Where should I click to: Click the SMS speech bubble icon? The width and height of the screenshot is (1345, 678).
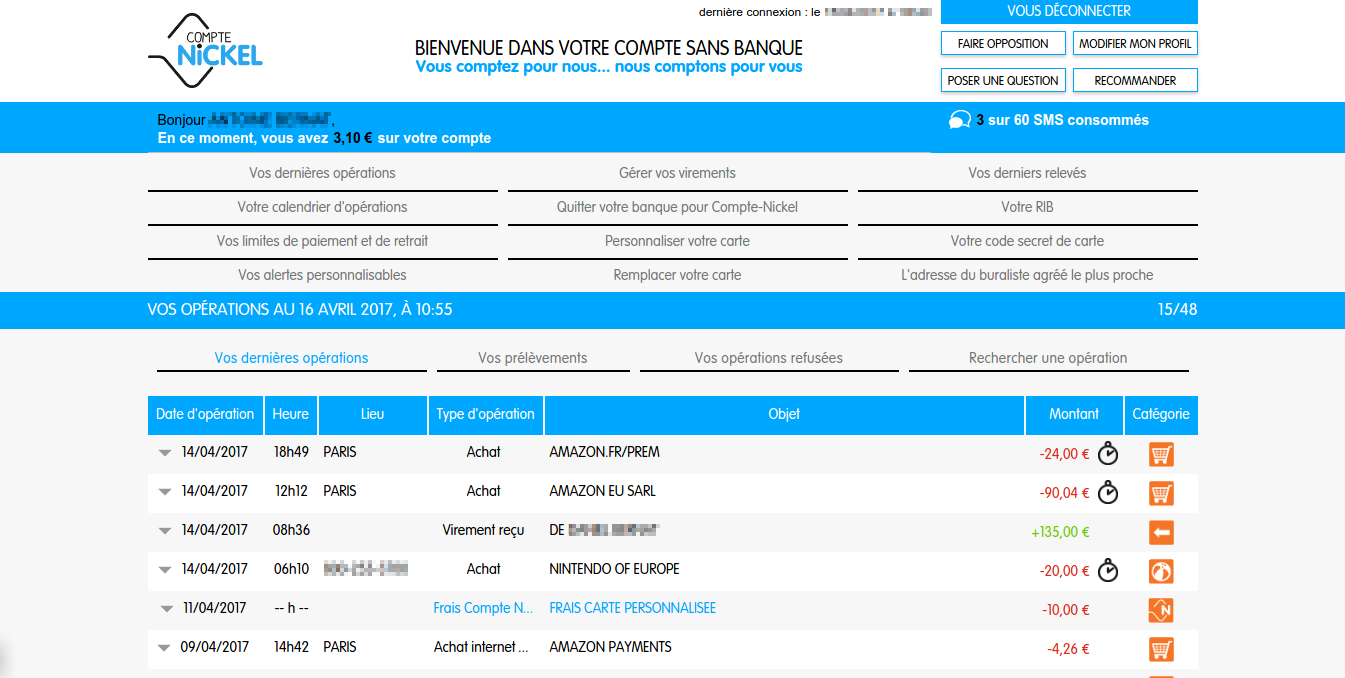[x=959, y=121]
